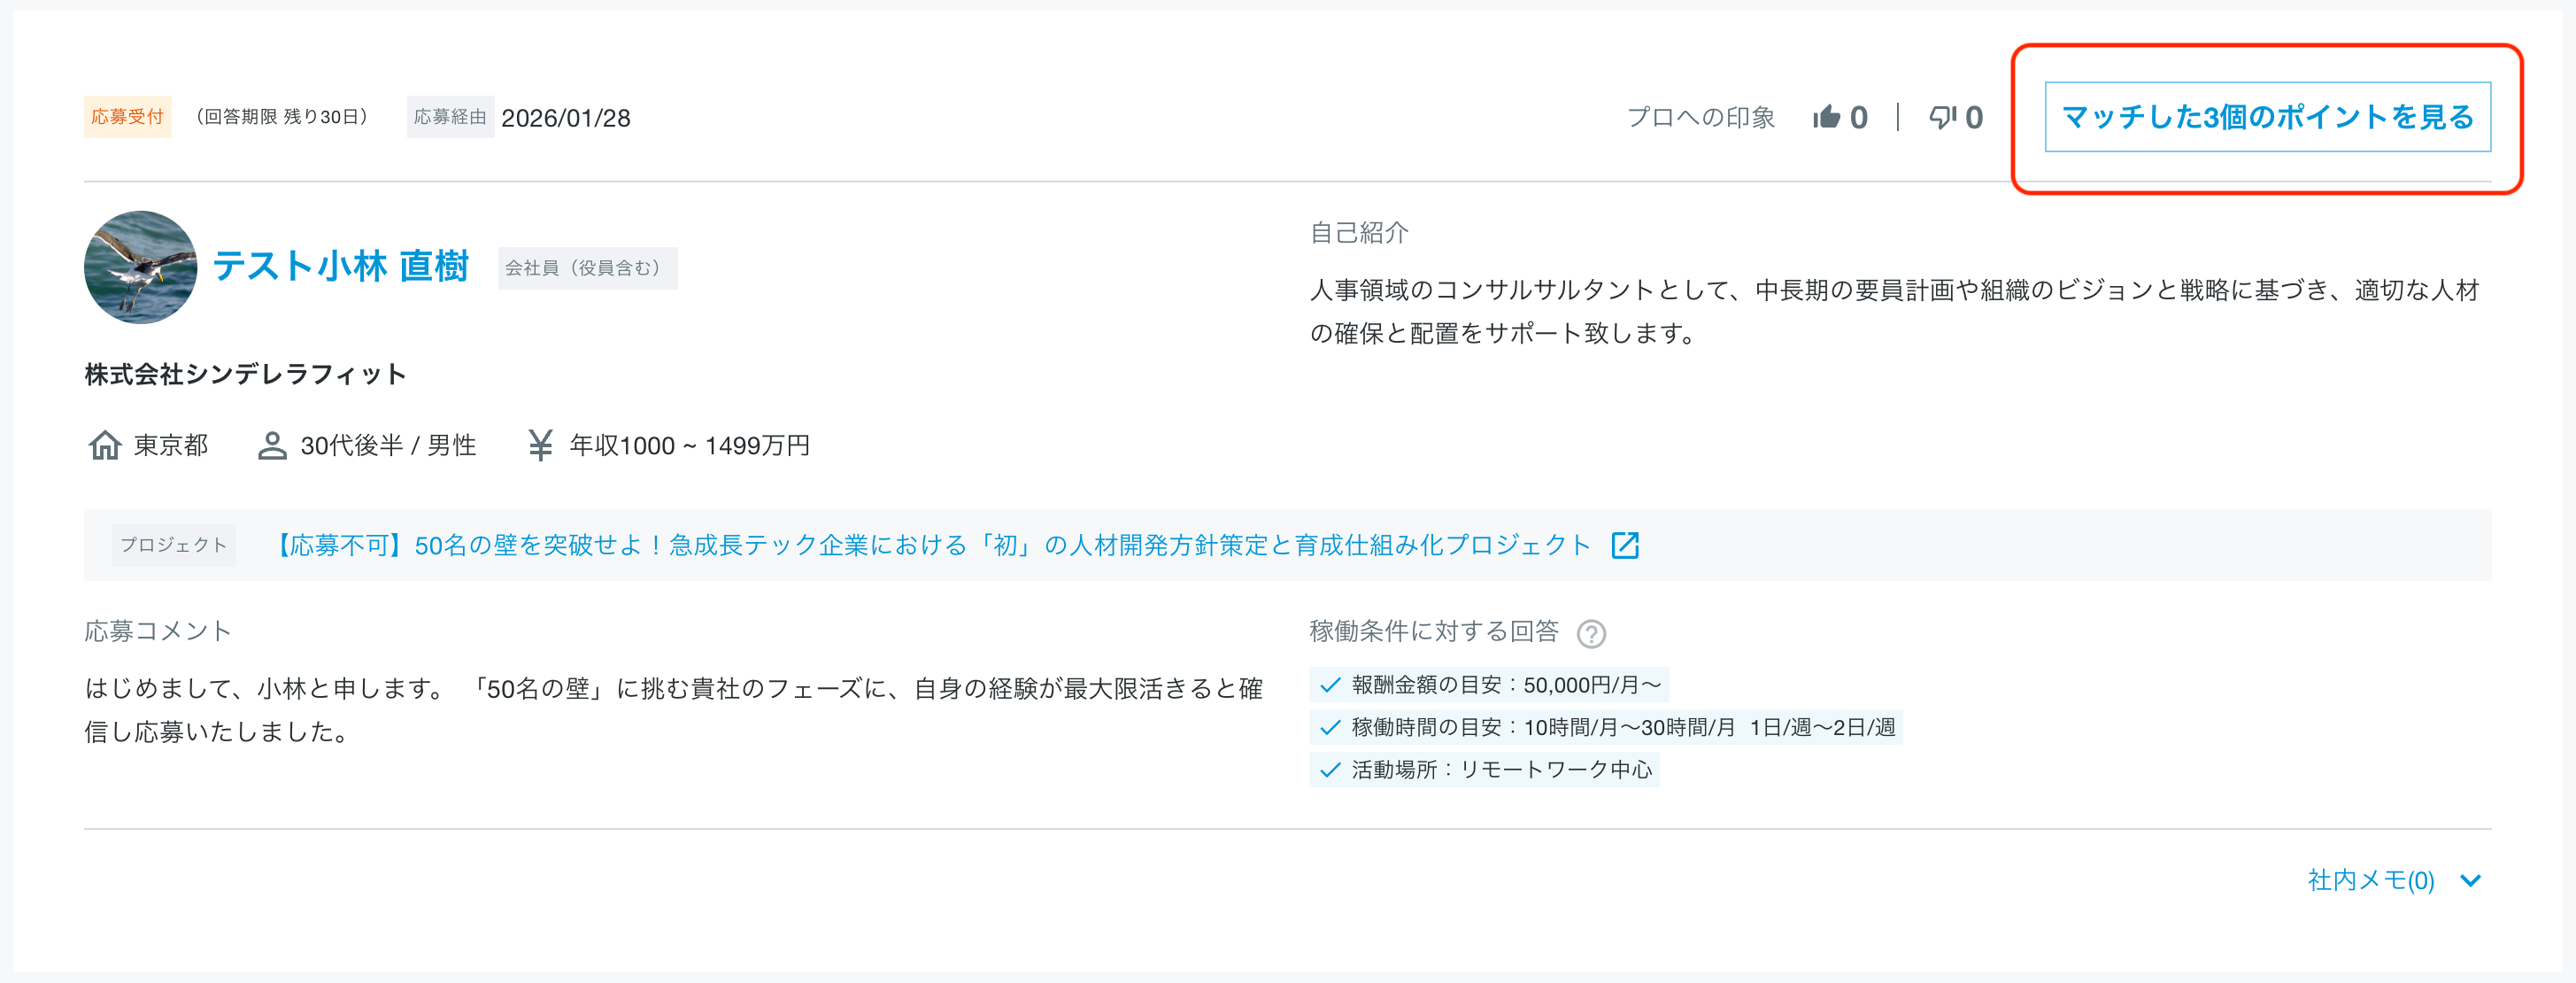Click the 応募受付 status badge

tap(127, 117)
